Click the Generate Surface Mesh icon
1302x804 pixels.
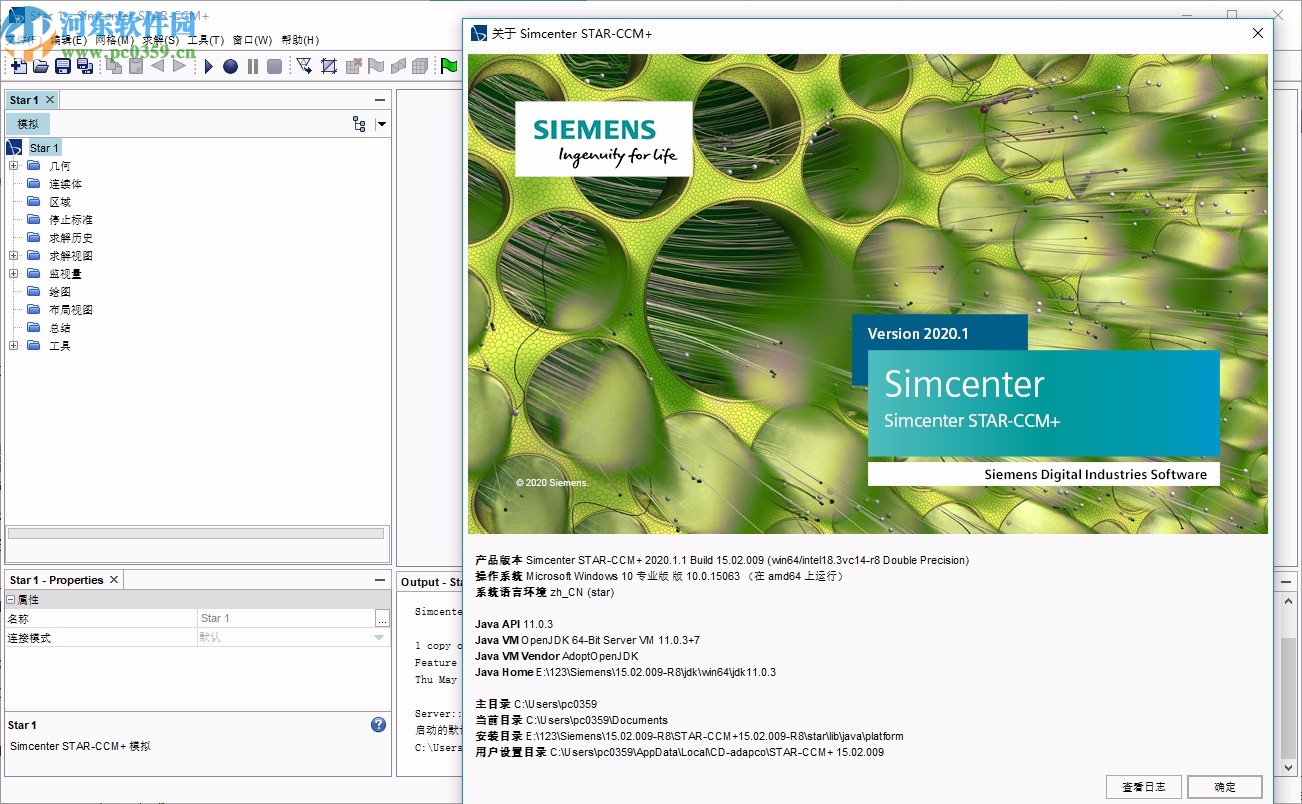click(x=398, y=66)
